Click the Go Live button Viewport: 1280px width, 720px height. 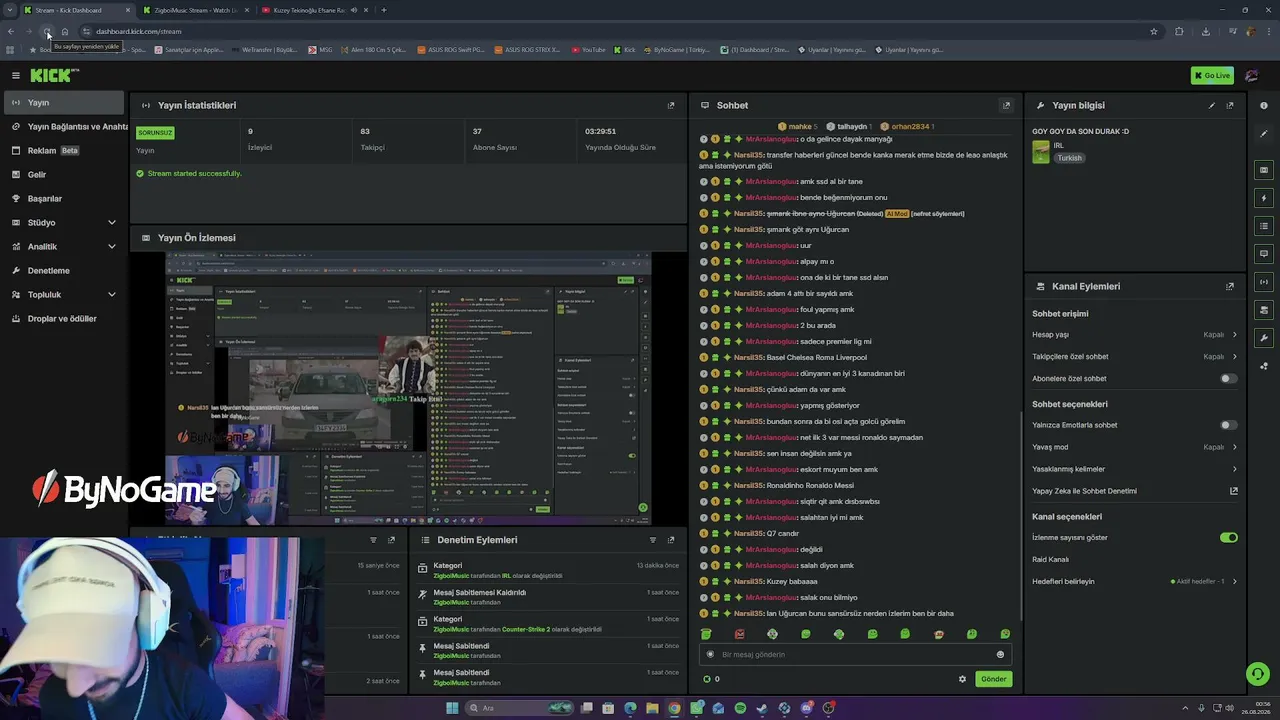1212,75
